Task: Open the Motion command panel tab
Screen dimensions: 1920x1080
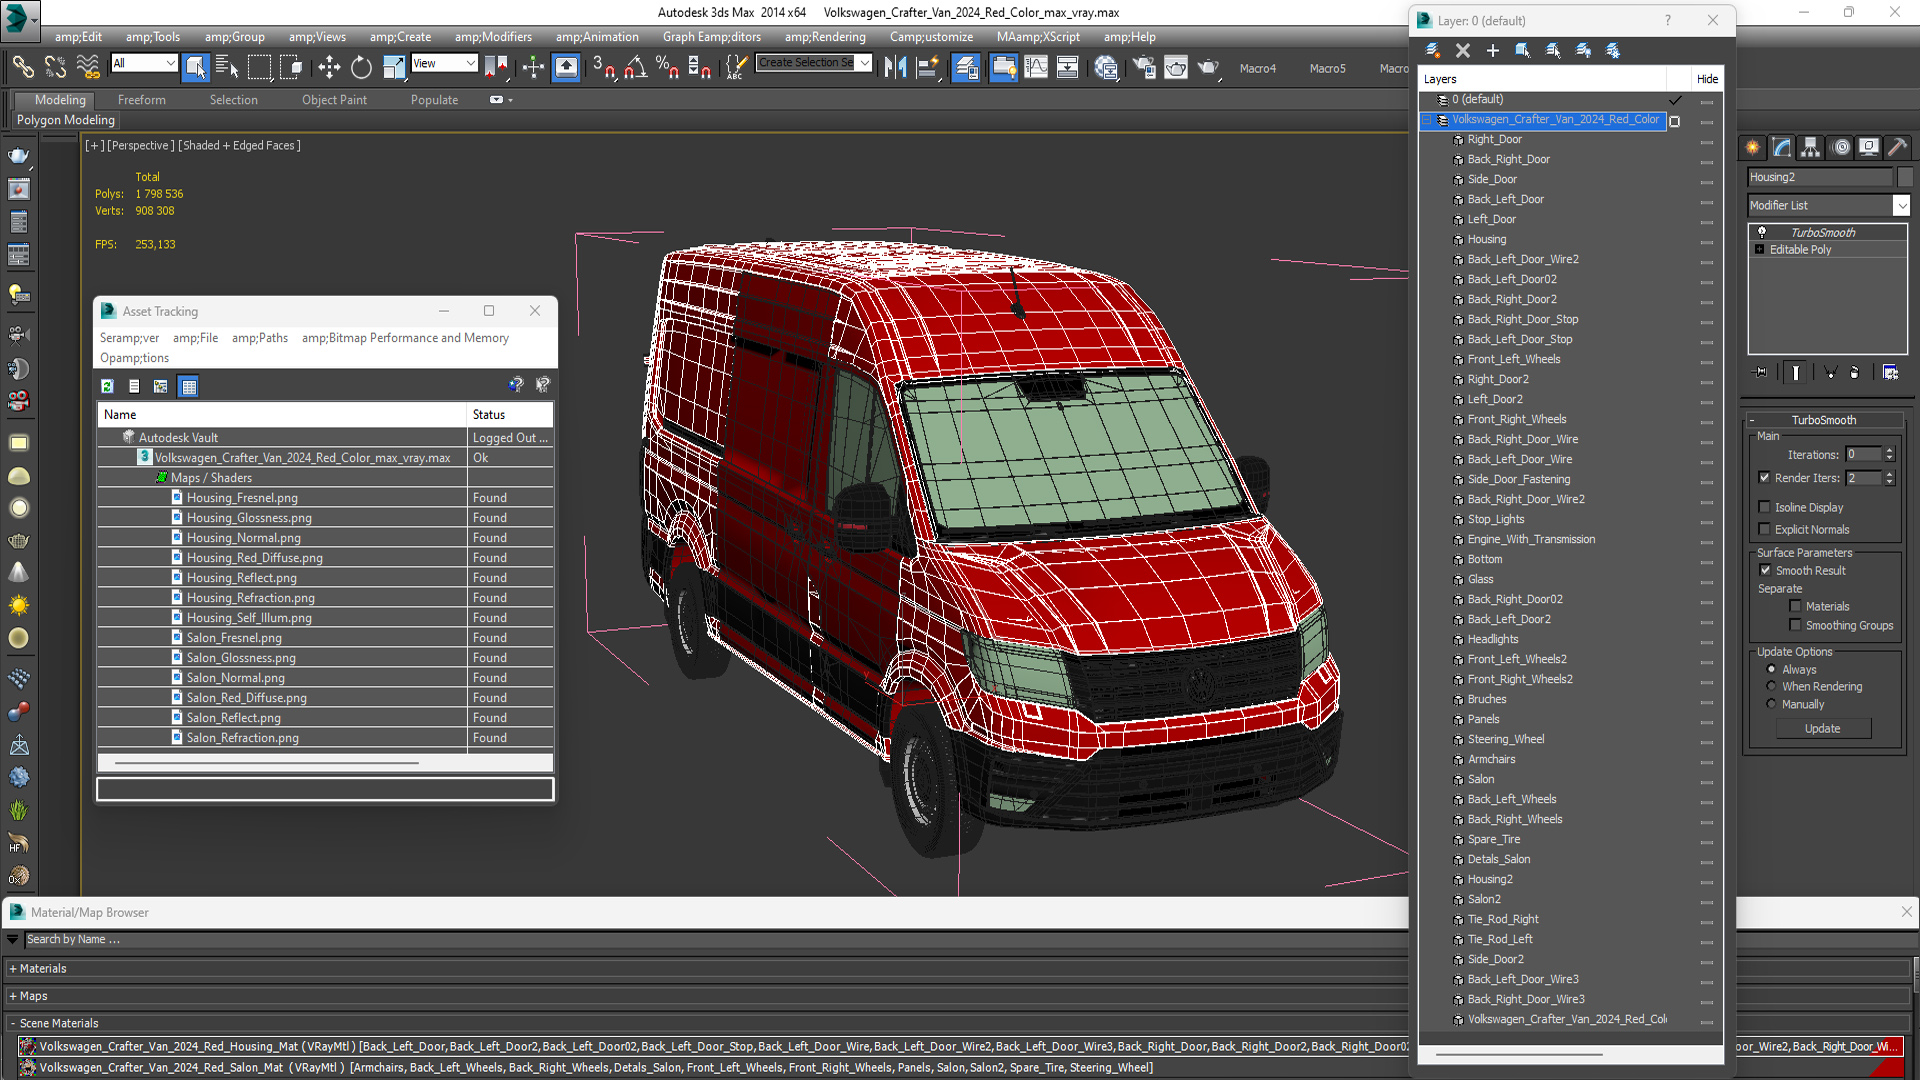Action: (x=1840, y=147)
